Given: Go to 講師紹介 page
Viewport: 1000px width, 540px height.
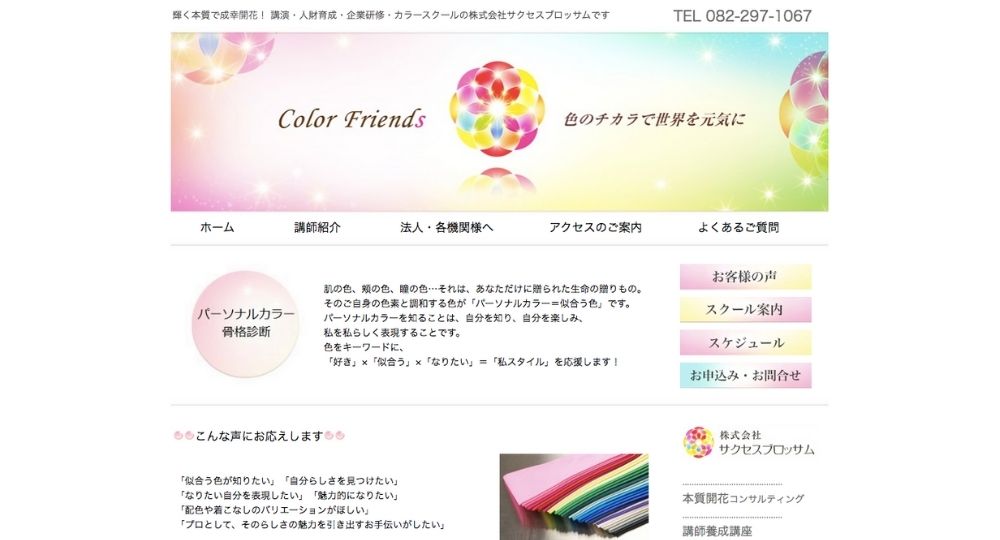Looking at the screenshot, I should coord(317,228).
